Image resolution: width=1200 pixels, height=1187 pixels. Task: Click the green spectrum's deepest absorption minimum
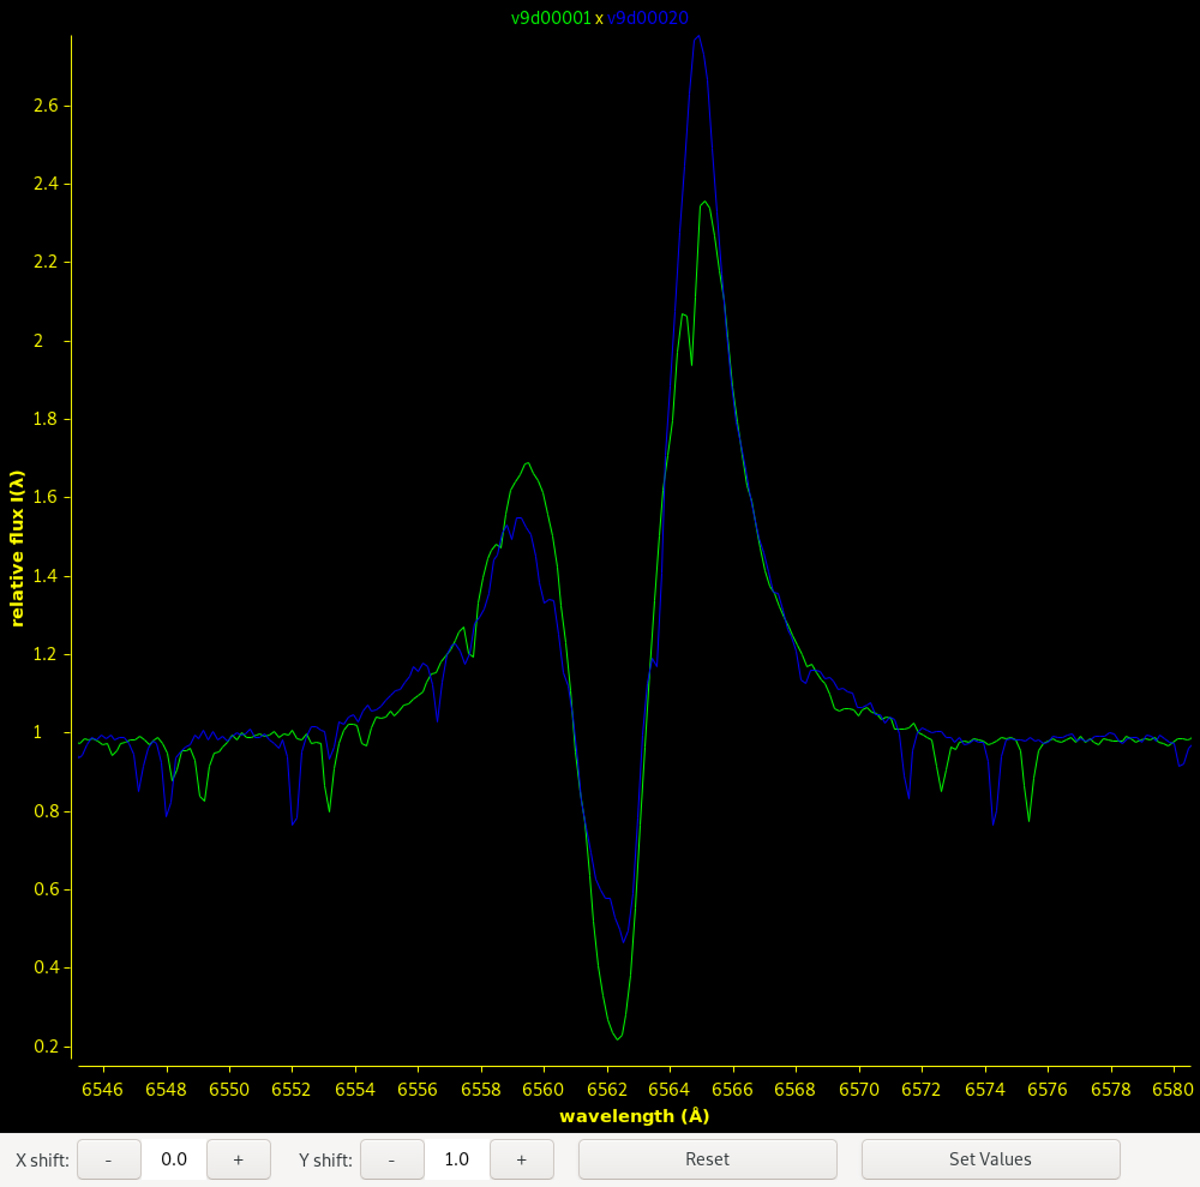618,1039
